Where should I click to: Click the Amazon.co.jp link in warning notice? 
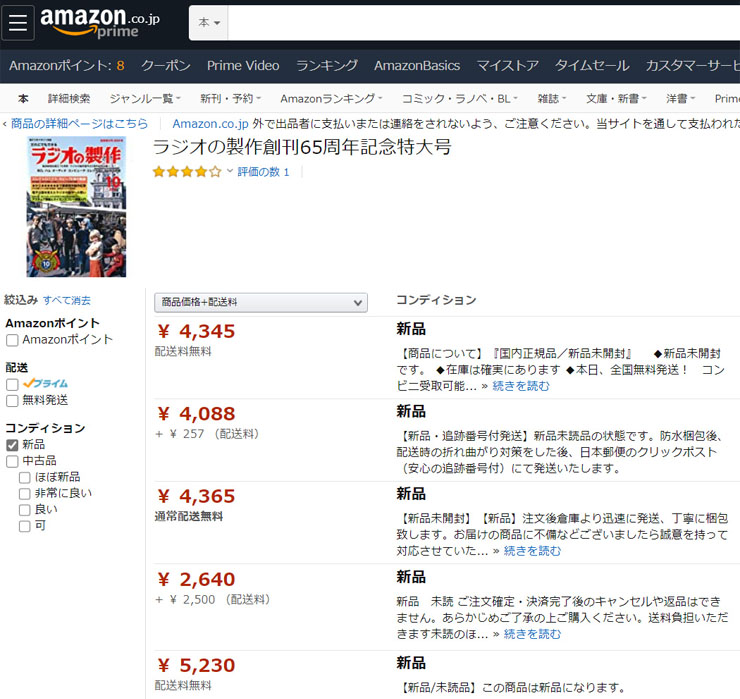pyautogui.click(x=210, y=124)
